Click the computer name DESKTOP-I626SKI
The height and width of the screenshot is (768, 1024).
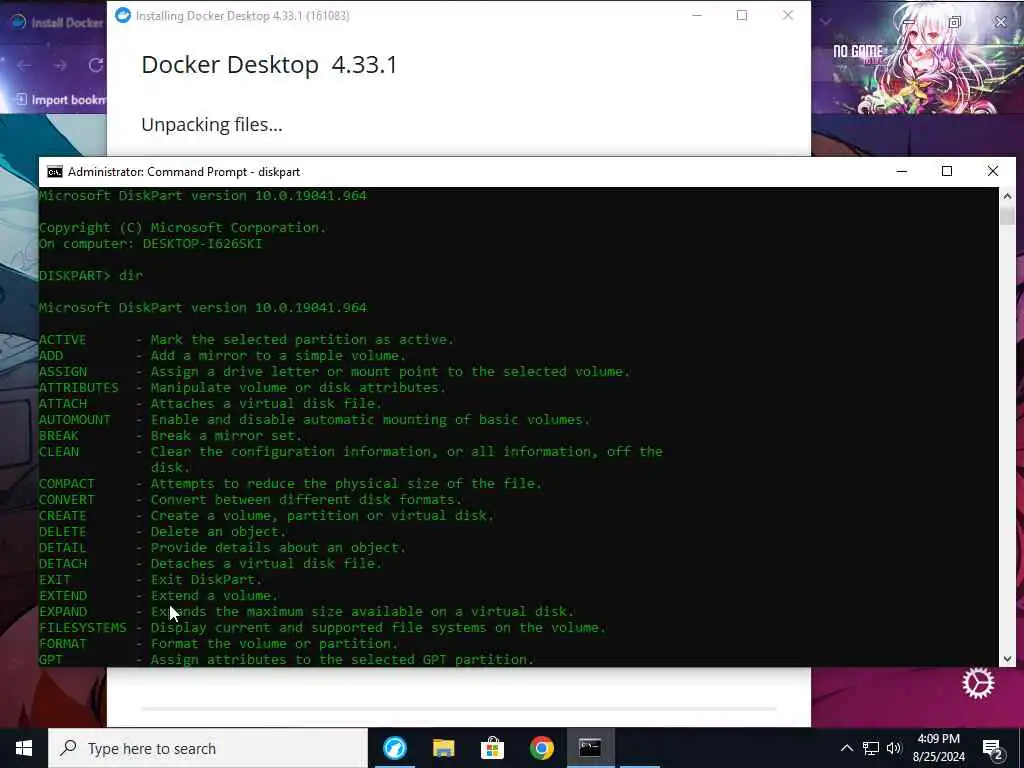tap(202, 244)
